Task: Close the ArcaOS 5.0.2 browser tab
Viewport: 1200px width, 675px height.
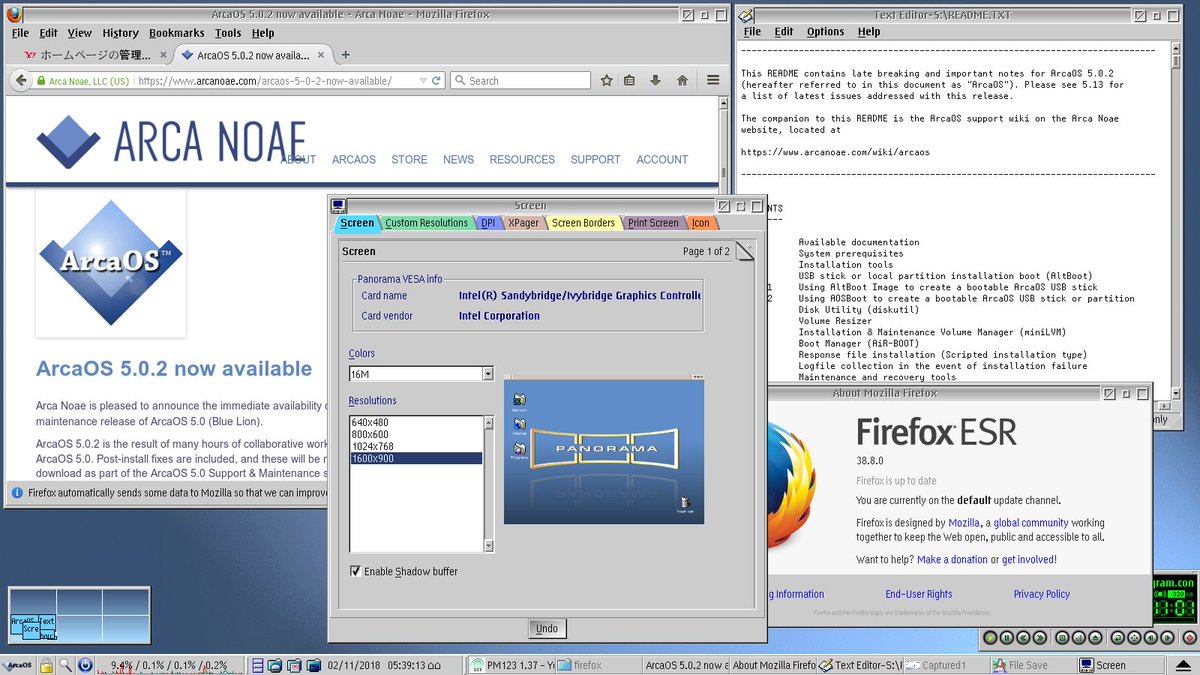Action: 321,56
